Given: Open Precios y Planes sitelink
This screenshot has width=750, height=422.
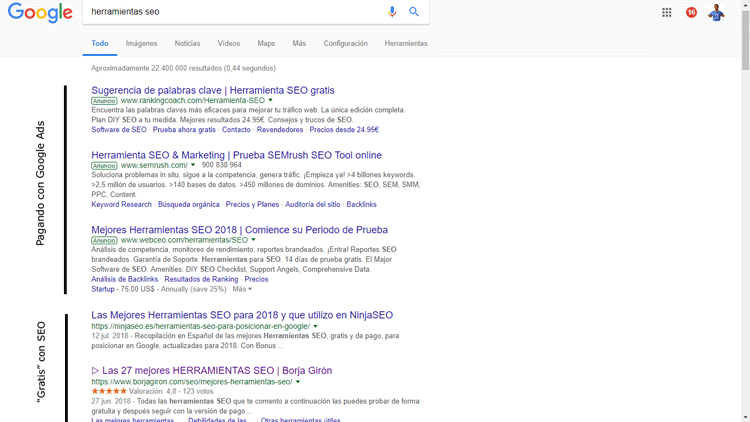Looking at the screenshot, I should tap(252, 204).
